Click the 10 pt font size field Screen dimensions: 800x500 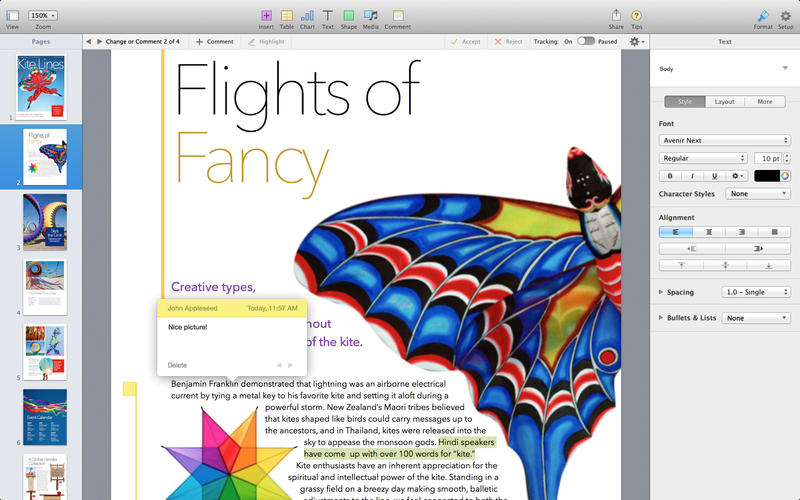click(768, 158)
